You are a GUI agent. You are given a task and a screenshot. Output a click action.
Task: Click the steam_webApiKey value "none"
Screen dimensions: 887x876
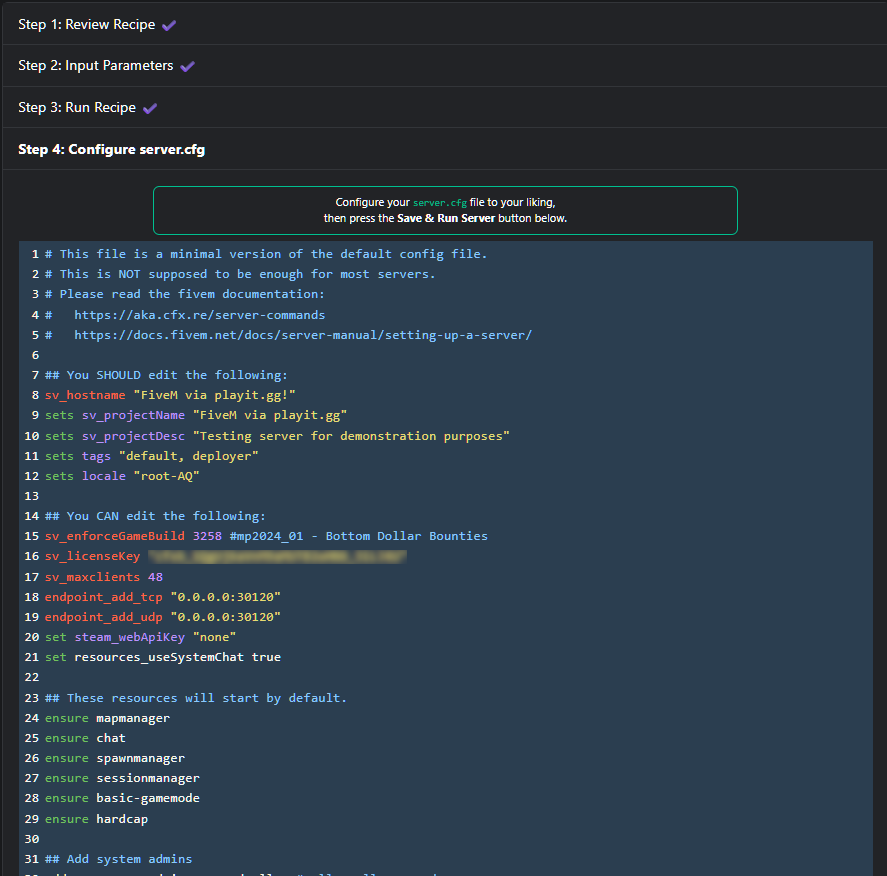[x=214, y=637]
